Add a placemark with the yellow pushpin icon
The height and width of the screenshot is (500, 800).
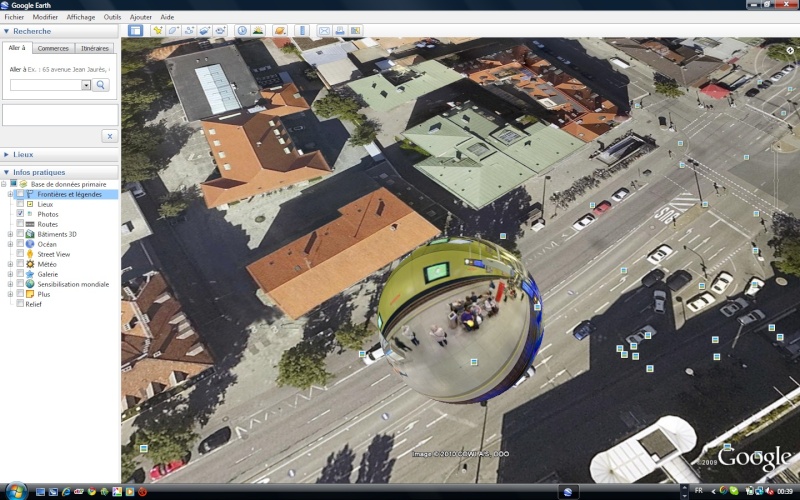[x=158, y=31]
